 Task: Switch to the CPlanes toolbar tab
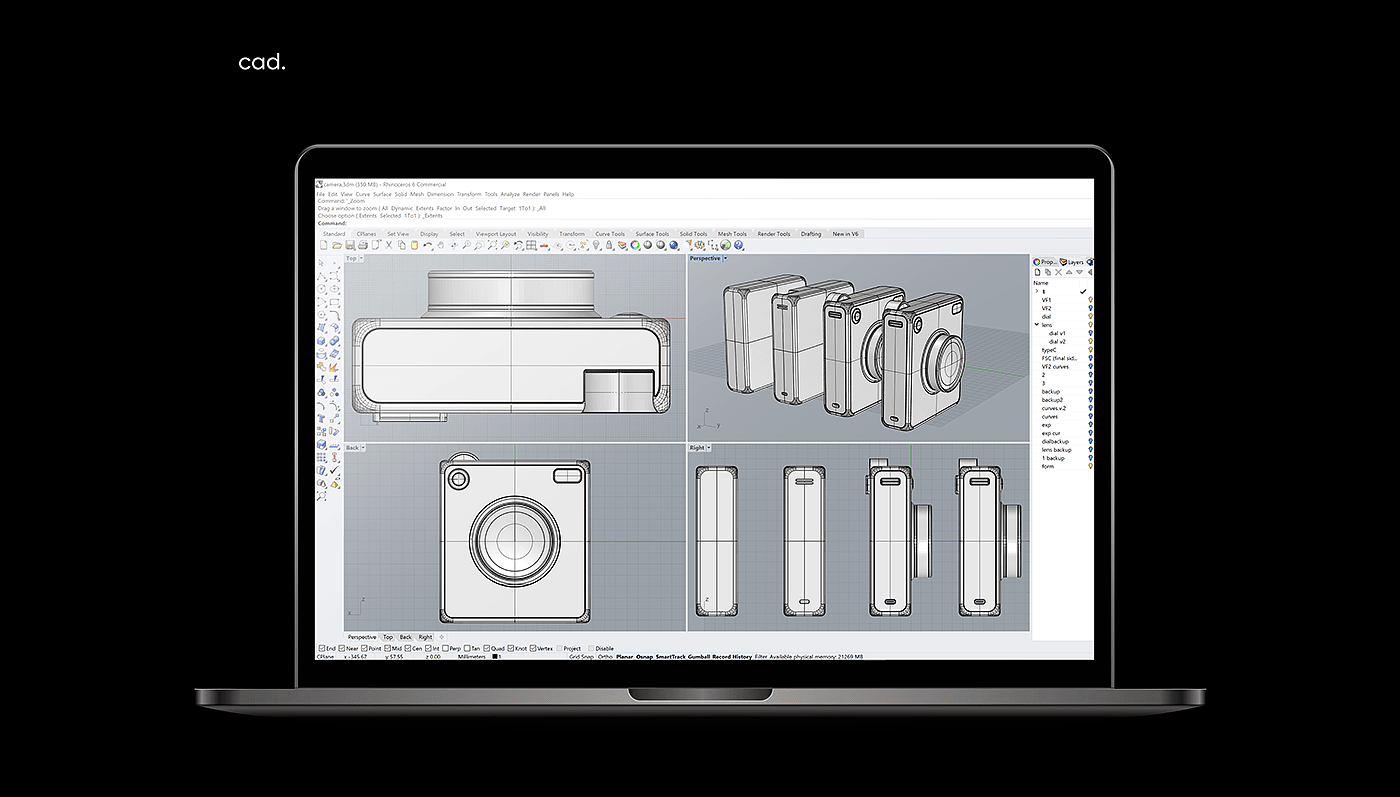(x=366, y=234)
